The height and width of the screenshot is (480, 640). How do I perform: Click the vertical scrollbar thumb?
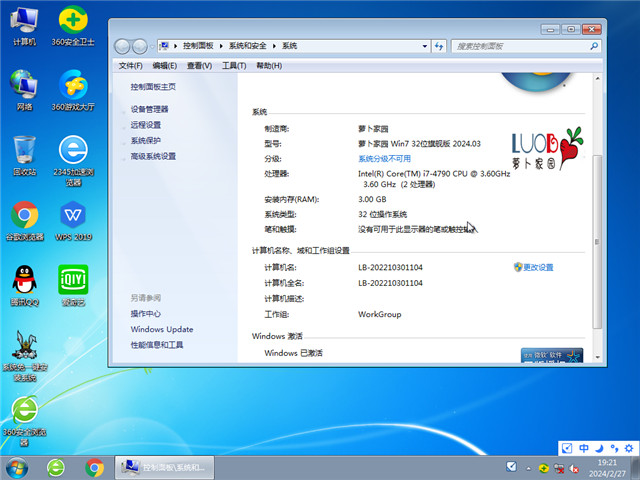pos(597,242)
